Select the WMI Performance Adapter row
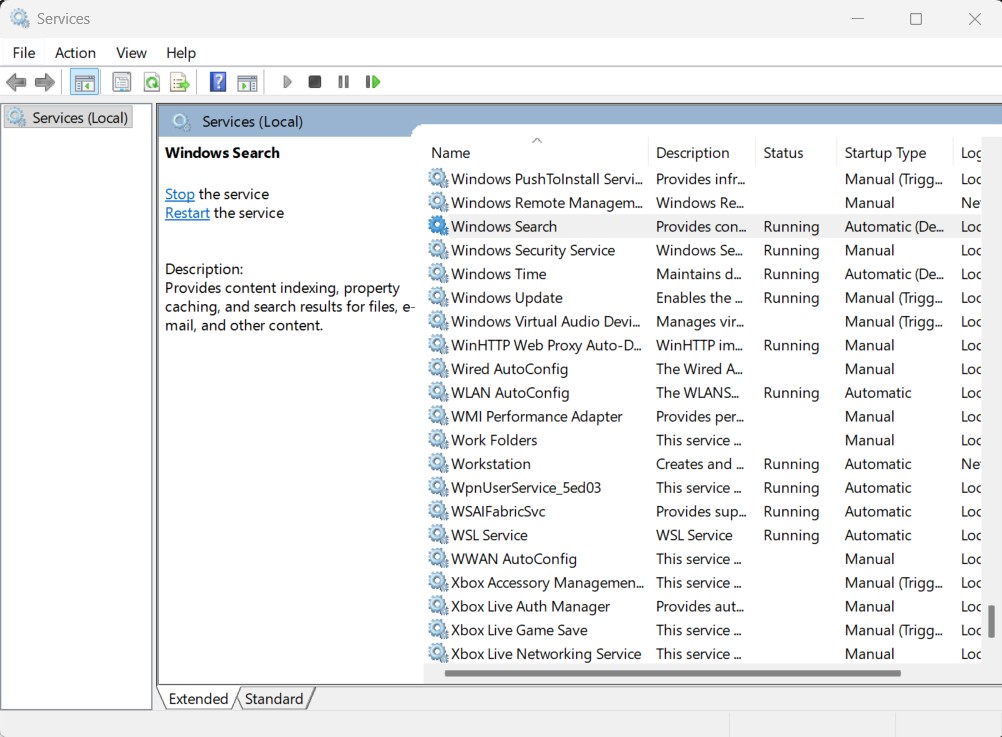 tap(703, 416)
